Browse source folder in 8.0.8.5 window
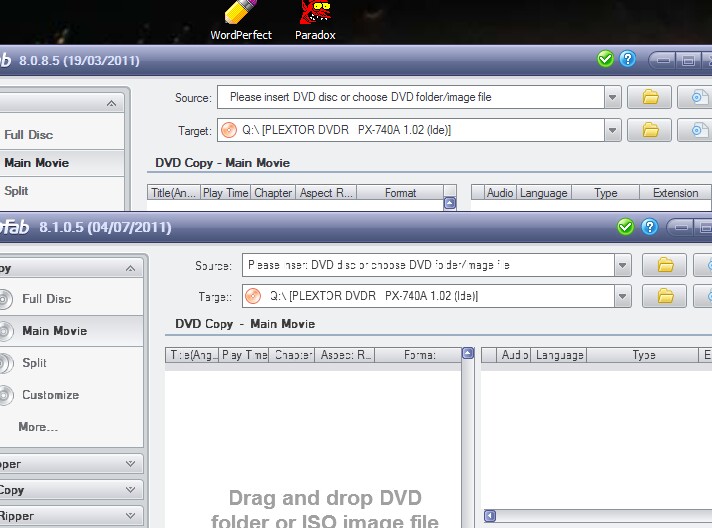 649,97
